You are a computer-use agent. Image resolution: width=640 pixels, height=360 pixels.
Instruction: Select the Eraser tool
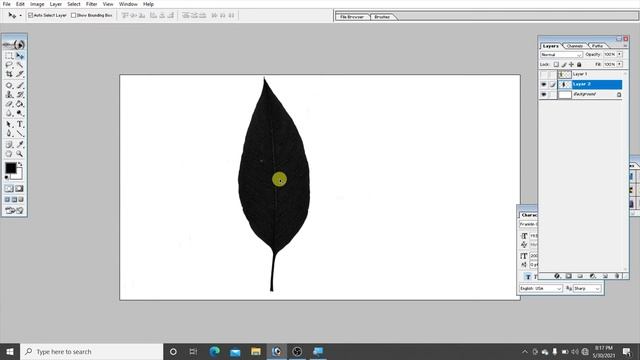click(x=9, y=104)
